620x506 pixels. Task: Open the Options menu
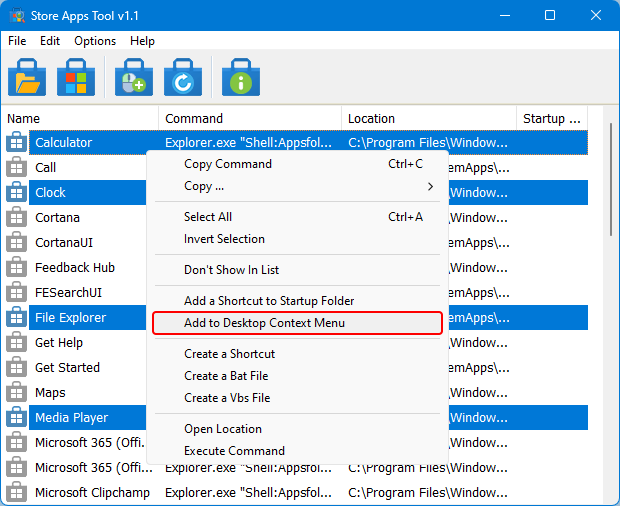(x=95, y=41)
